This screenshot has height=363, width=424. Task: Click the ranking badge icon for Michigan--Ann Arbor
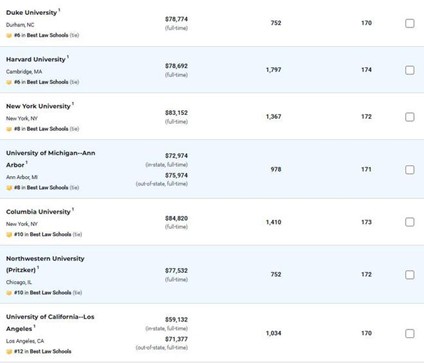[x=9, y=188]
